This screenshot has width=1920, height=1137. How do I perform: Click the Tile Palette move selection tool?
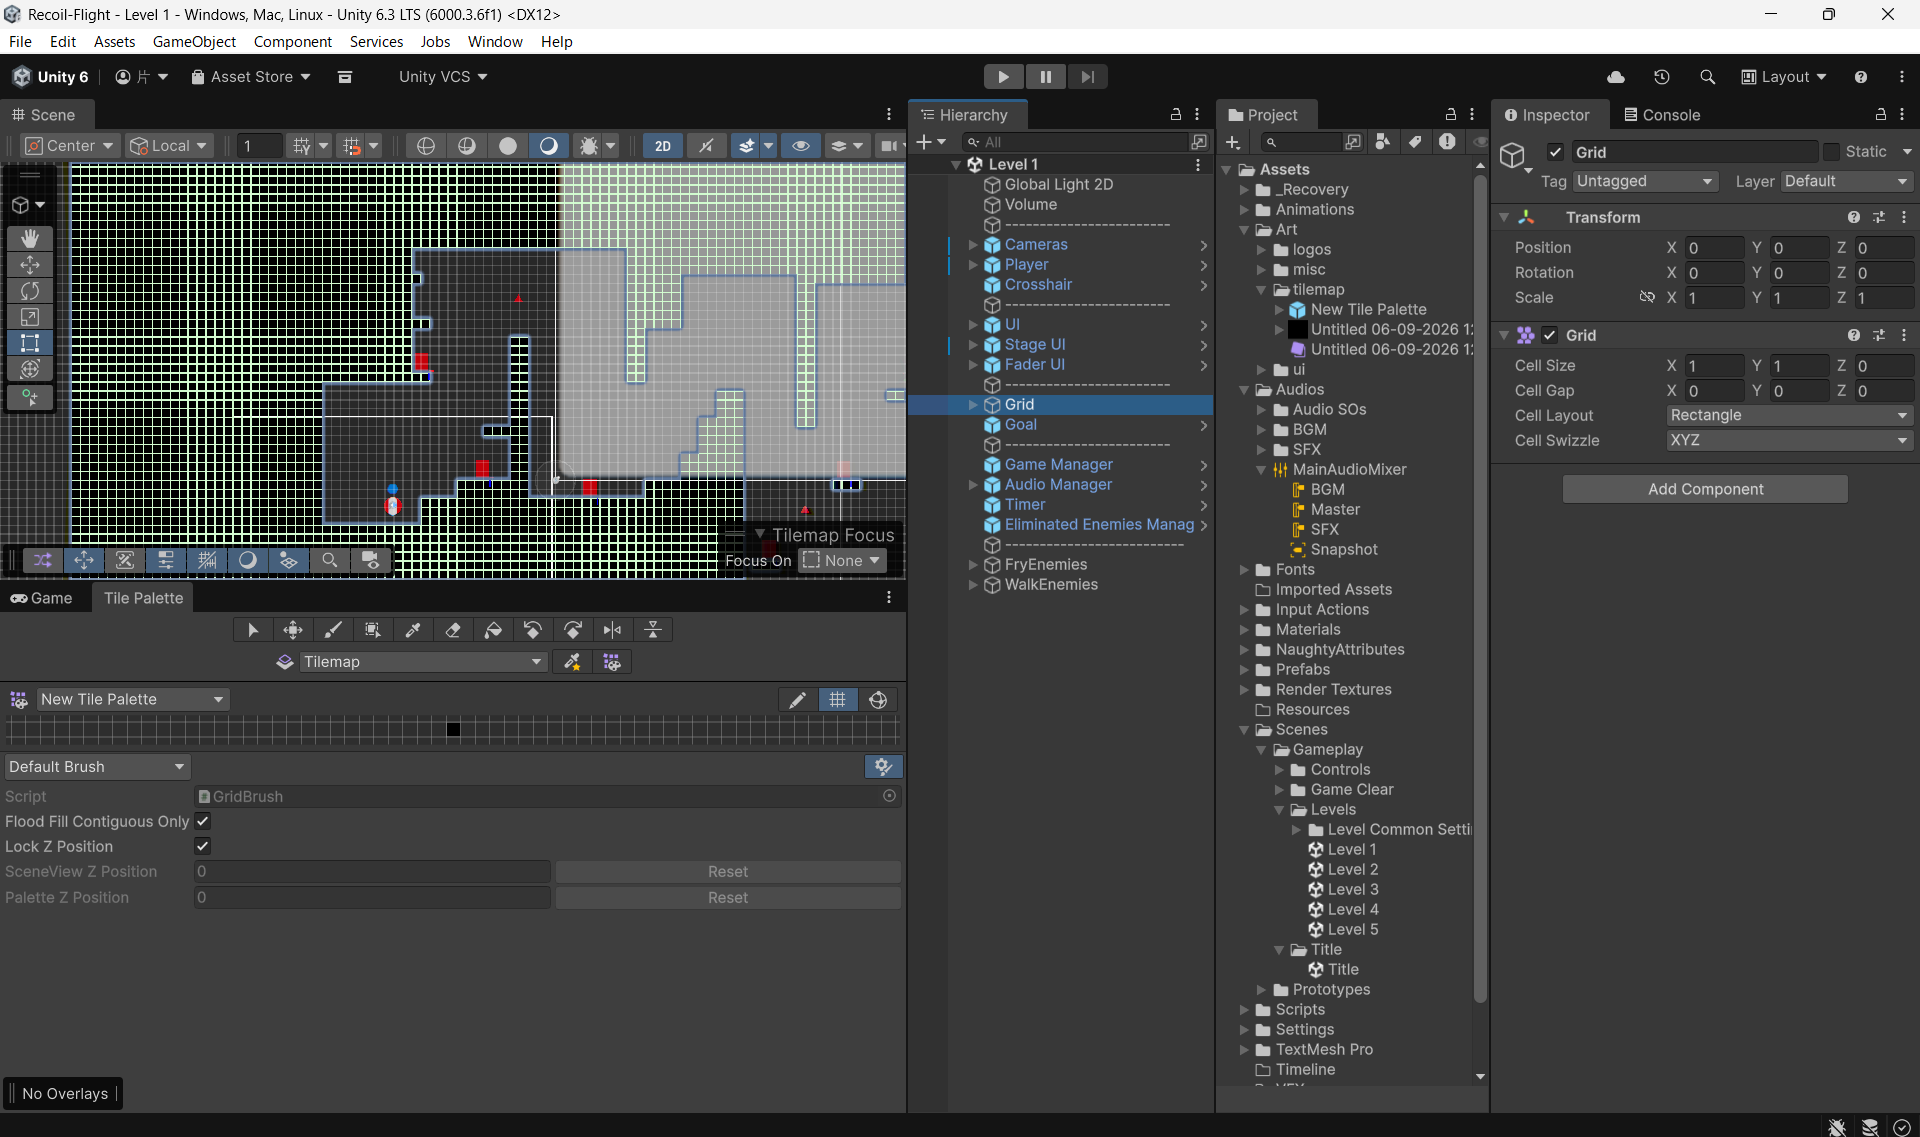tap(293, 630)
